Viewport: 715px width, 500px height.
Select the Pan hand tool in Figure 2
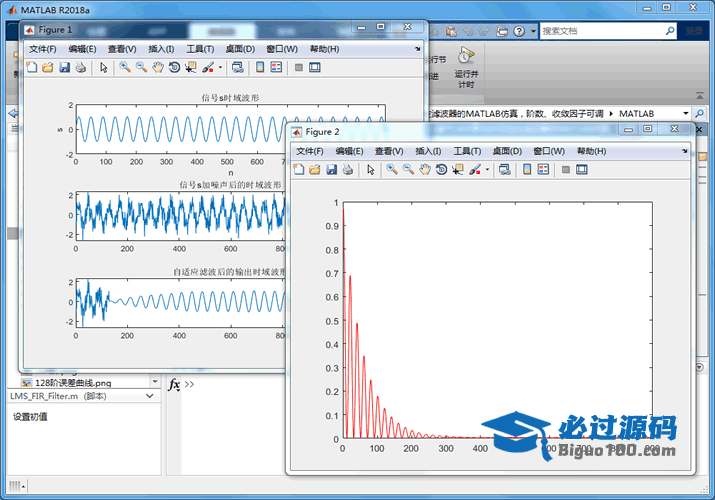pyautogui.click(x=425, y=170)
